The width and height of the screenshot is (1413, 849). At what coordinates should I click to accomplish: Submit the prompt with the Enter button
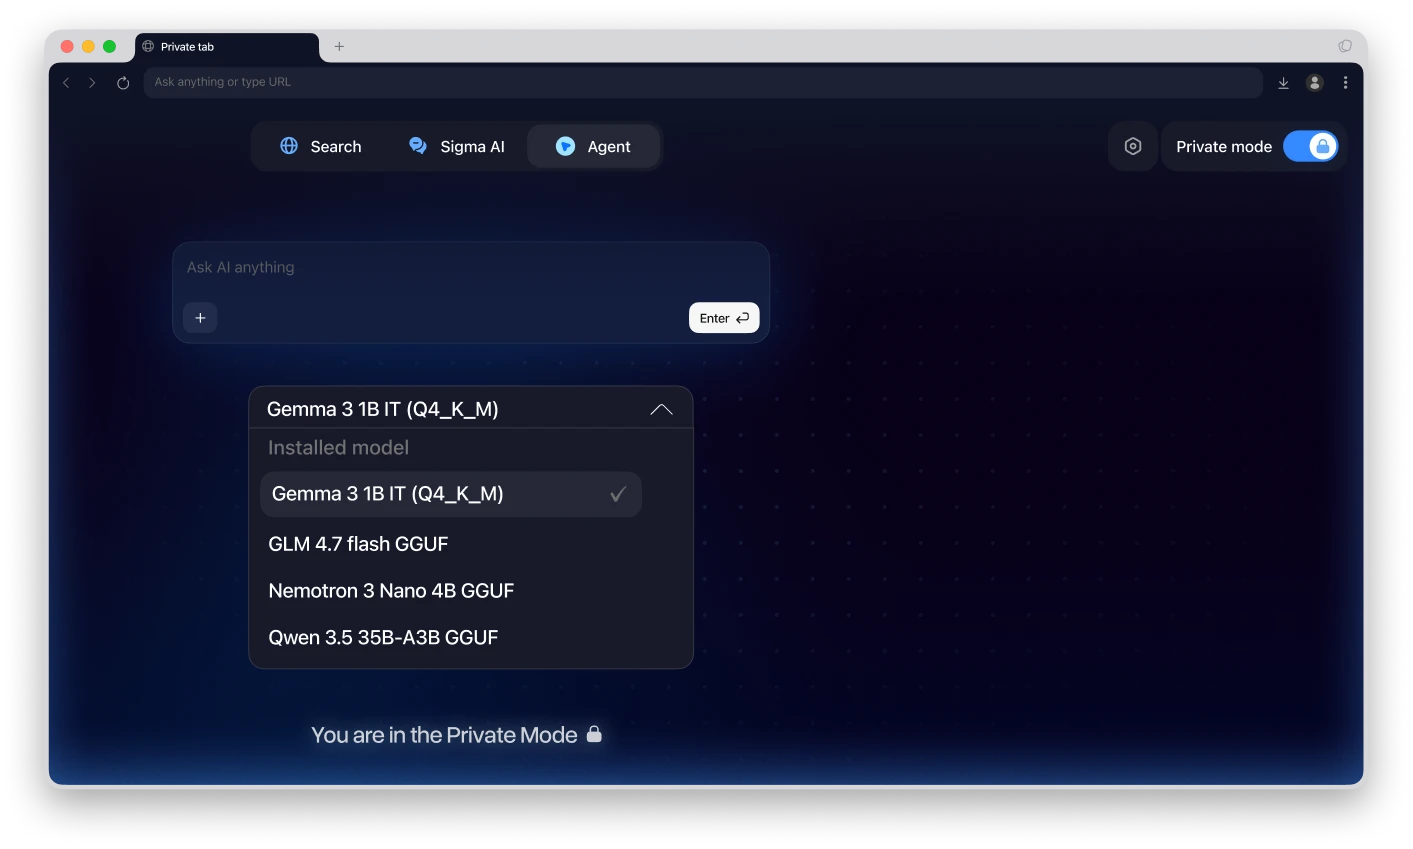724,318
